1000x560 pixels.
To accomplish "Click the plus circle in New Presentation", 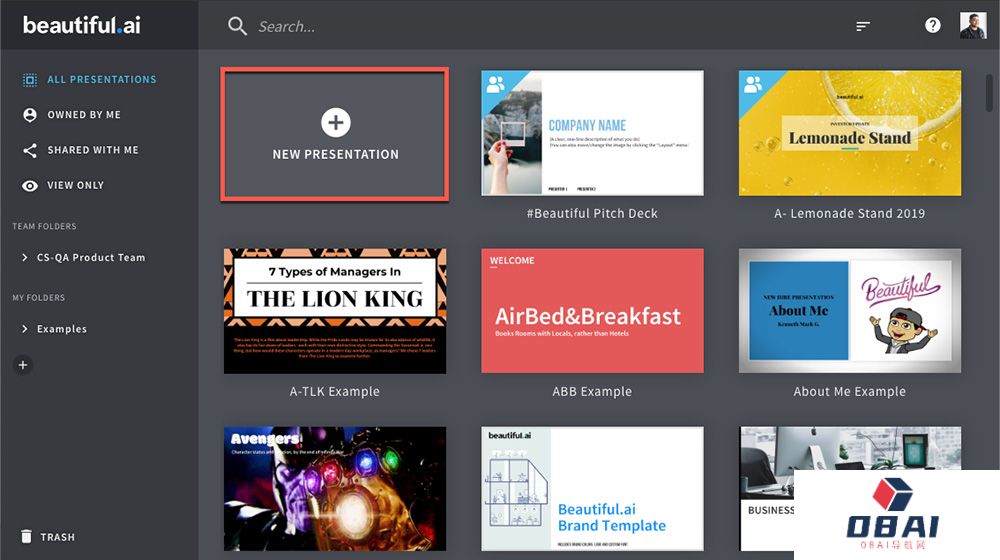I will pyautogui.click(x=335, y=122).
